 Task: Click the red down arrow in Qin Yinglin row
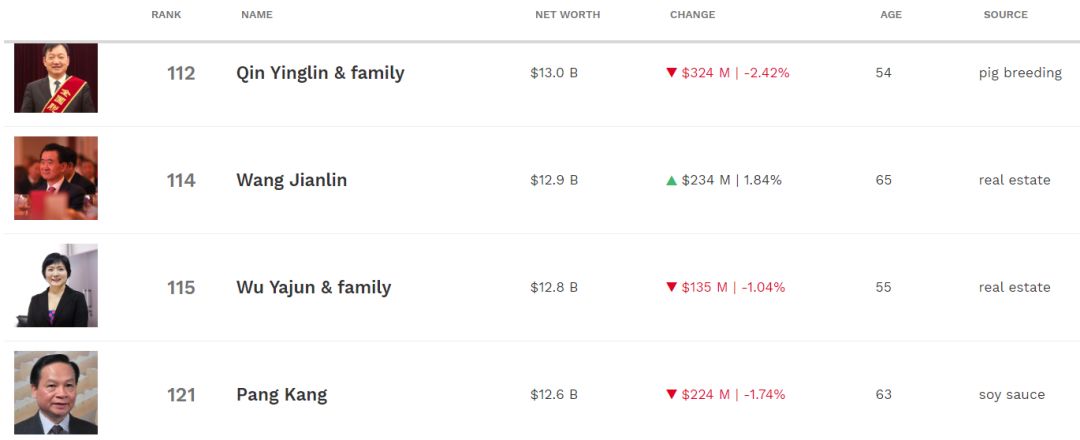pos(672,72)
